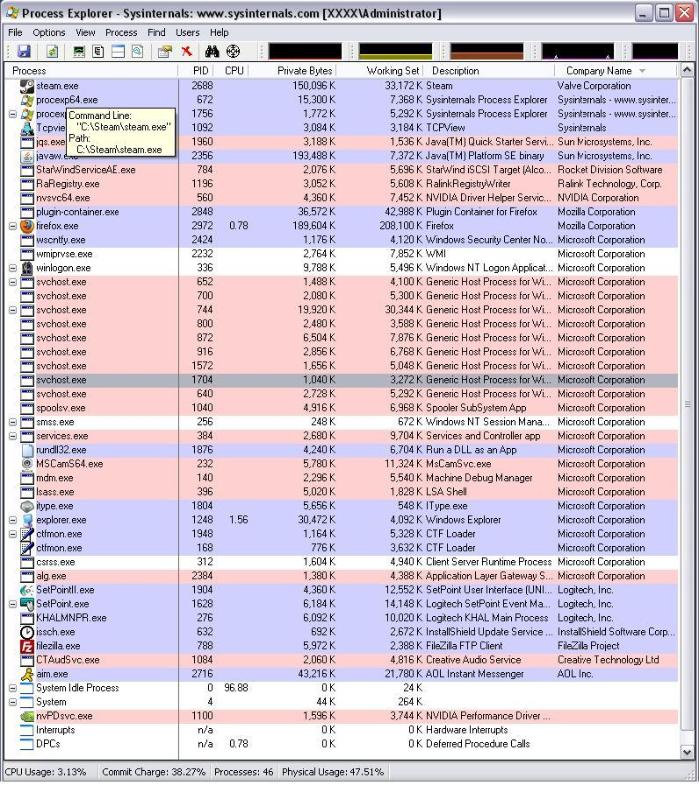Sort by the Company Name column header
The height and width of the screenshot is (792, 699).
click(x=616, y=71)
